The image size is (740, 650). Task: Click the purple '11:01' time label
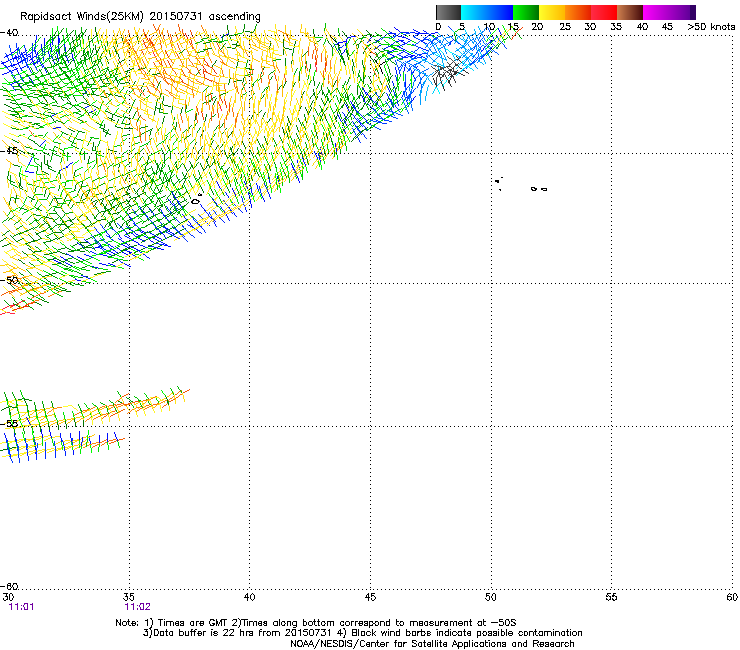21,607
